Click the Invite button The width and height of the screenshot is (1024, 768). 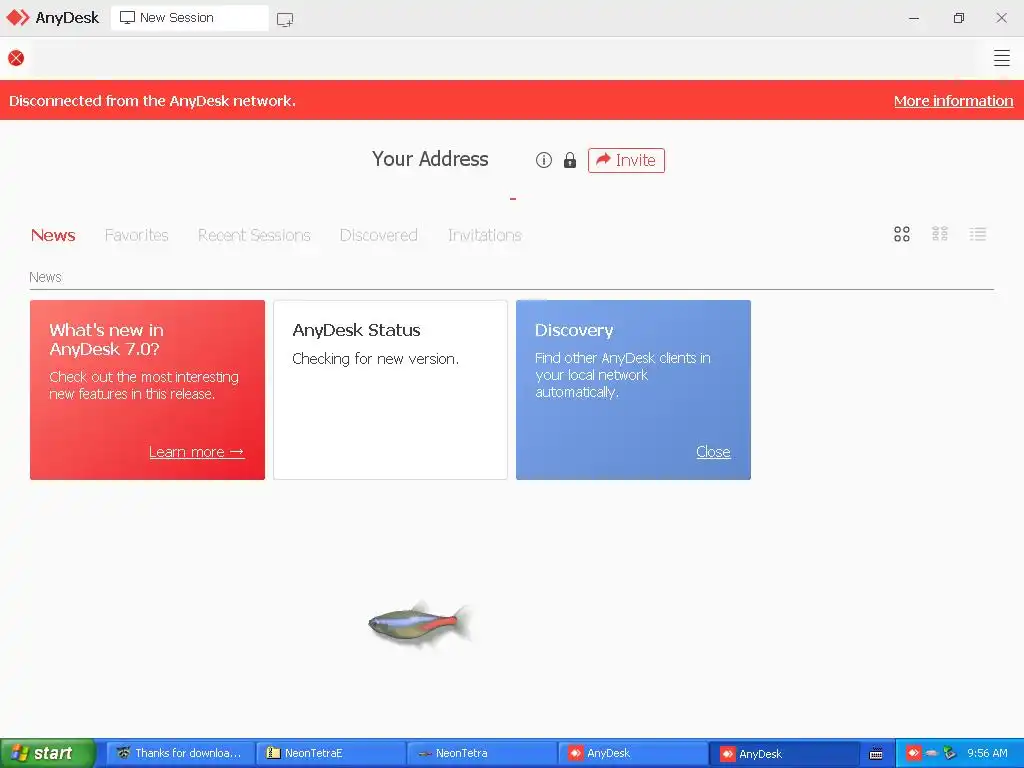tap(626, 160)
